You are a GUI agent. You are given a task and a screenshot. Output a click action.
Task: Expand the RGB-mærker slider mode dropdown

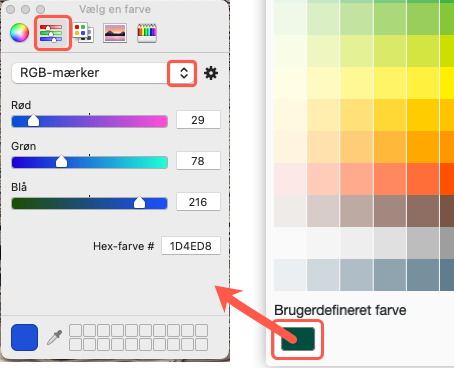click(184, 73)
